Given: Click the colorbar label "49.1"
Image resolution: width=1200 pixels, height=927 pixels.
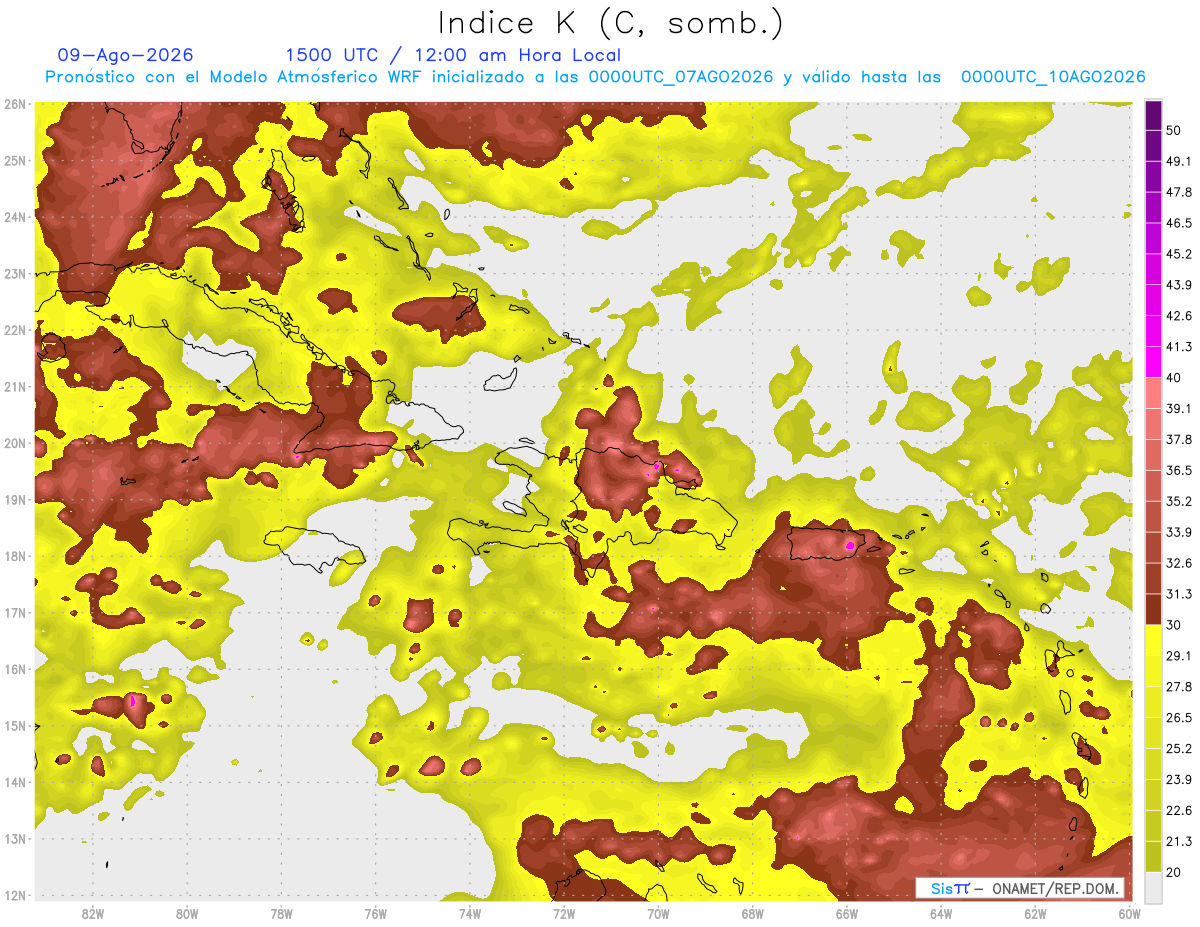Looking at the screenshot, I should (x=1178, y=161).
